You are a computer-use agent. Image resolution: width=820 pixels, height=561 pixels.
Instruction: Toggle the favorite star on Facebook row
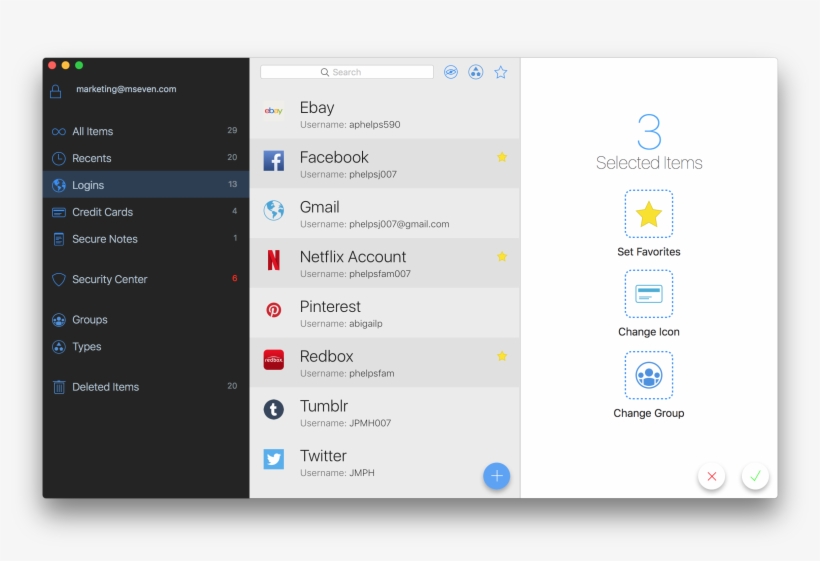tap(502, 157)
